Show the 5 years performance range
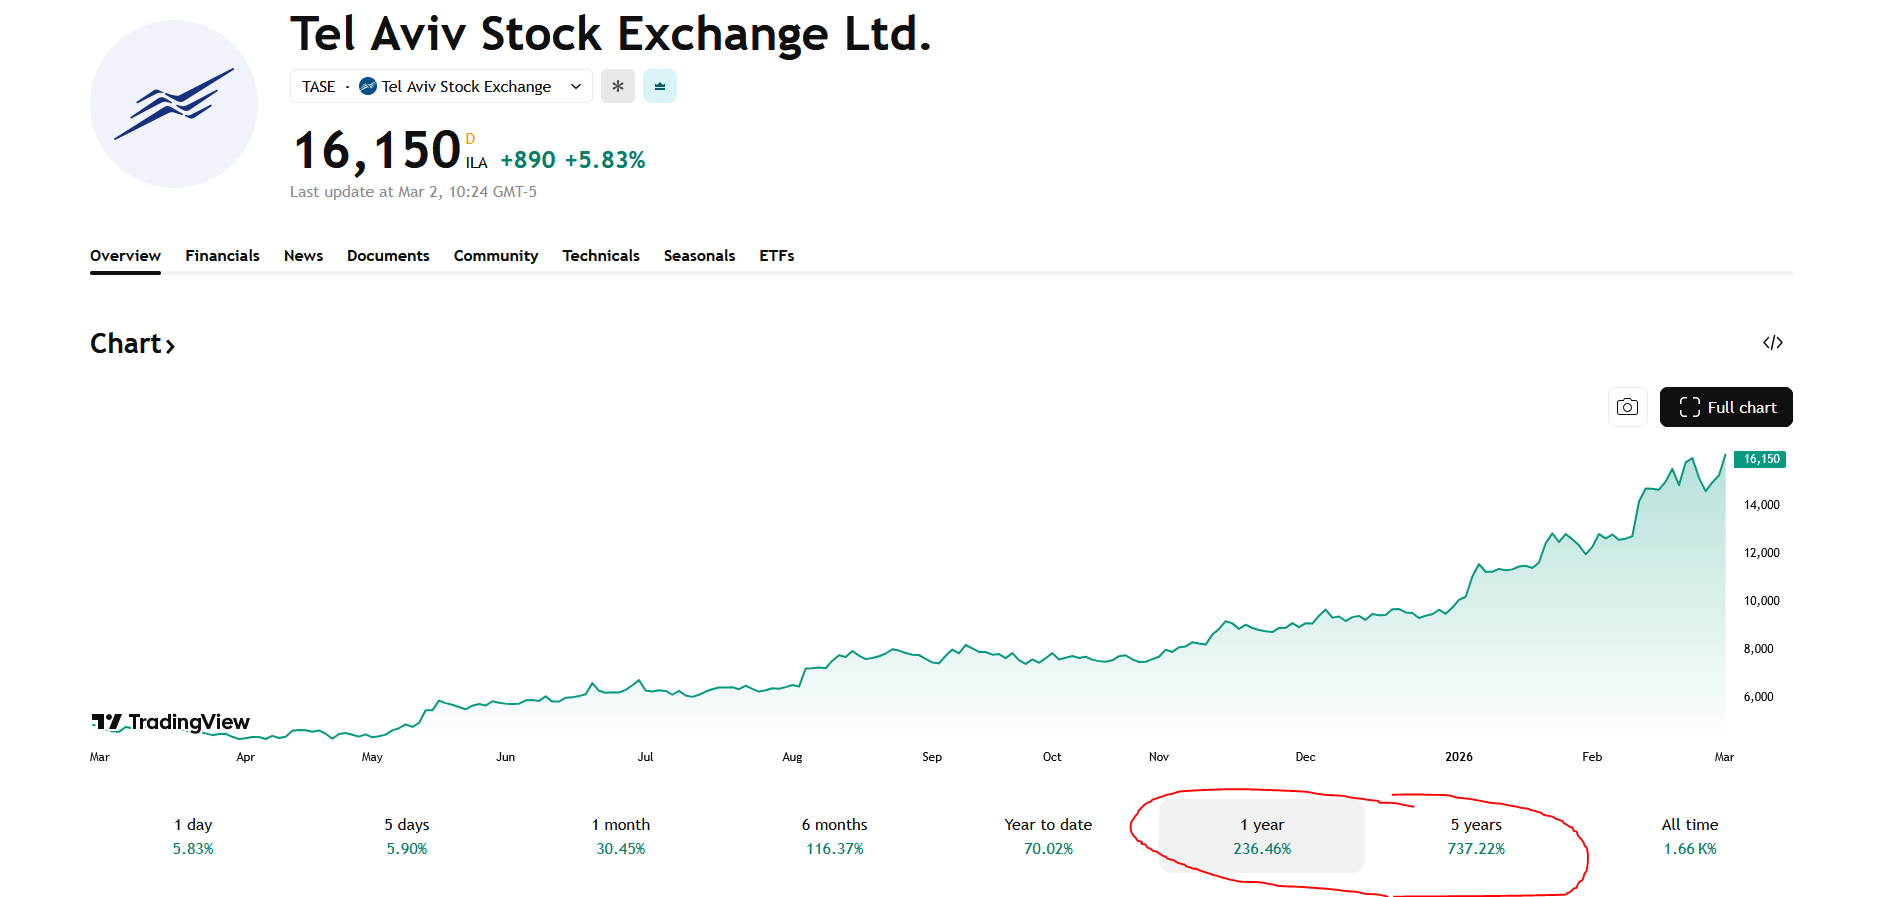Image resolution: width=1891 pixels, height=897 pixels. point(1476,836)
